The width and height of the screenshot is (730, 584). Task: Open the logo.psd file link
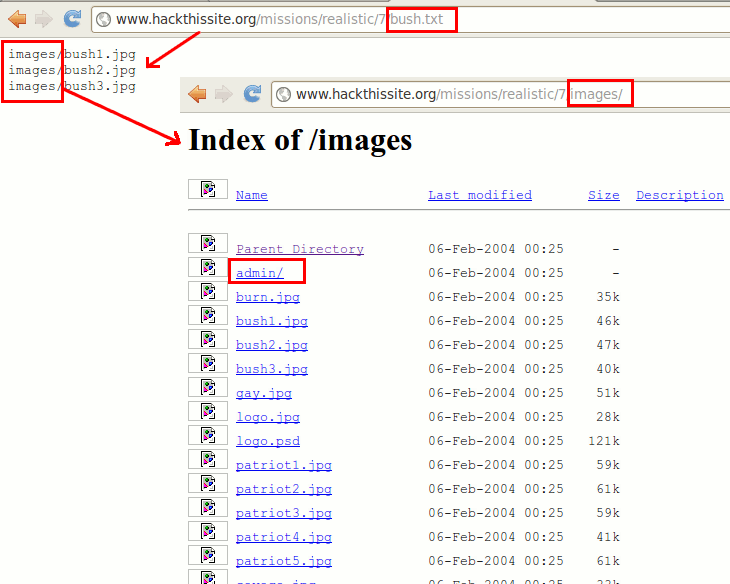(x=267, y=441)
